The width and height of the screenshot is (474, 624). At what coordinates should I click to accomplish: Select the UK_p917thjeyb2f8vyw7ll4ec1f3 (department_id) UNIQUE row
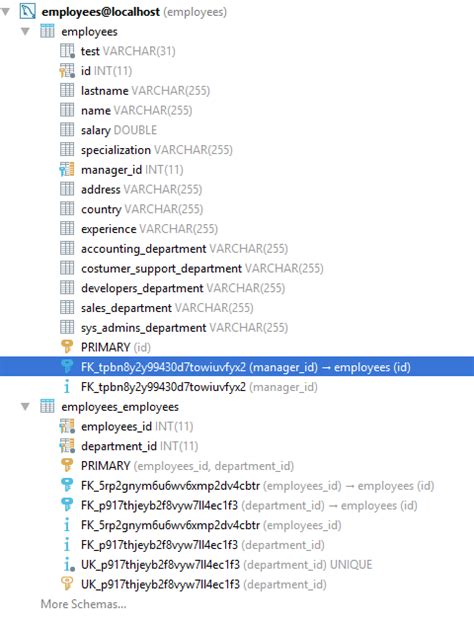point(227,565)
